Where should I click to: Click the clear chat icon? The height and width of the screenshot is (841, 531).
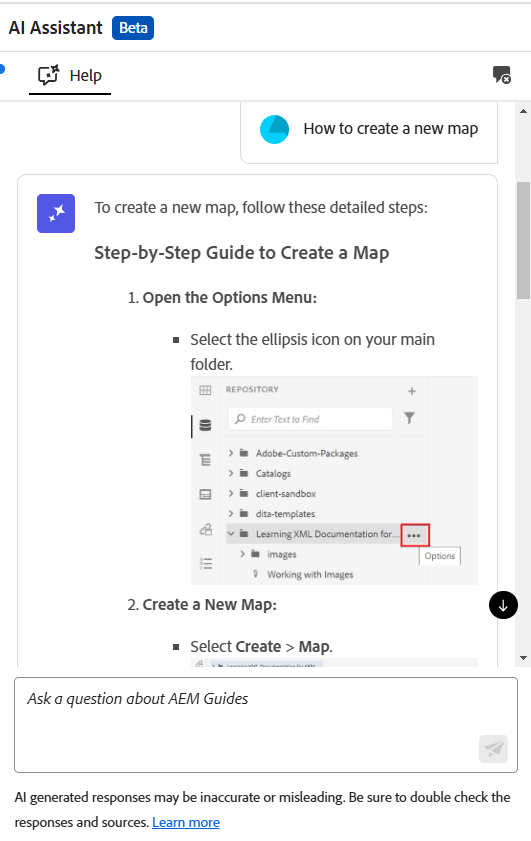tap(502, 75)
